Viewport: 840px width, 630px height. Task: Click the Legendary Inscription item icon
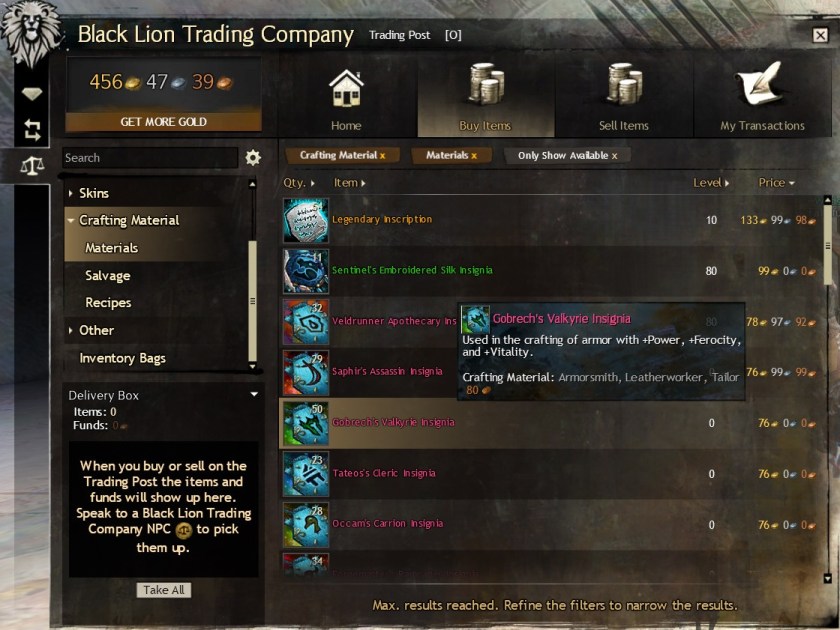306,220
